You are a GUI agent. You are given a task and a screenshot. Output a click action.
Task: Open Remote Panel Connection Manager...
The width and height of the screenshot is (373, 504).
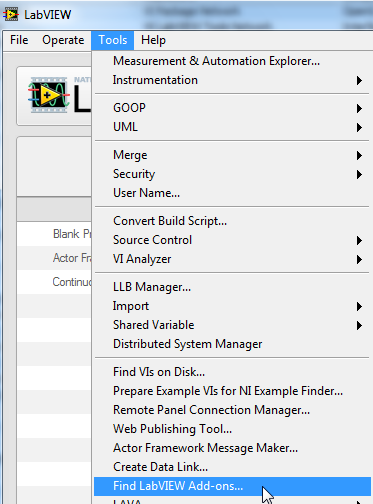click(232, 410)
